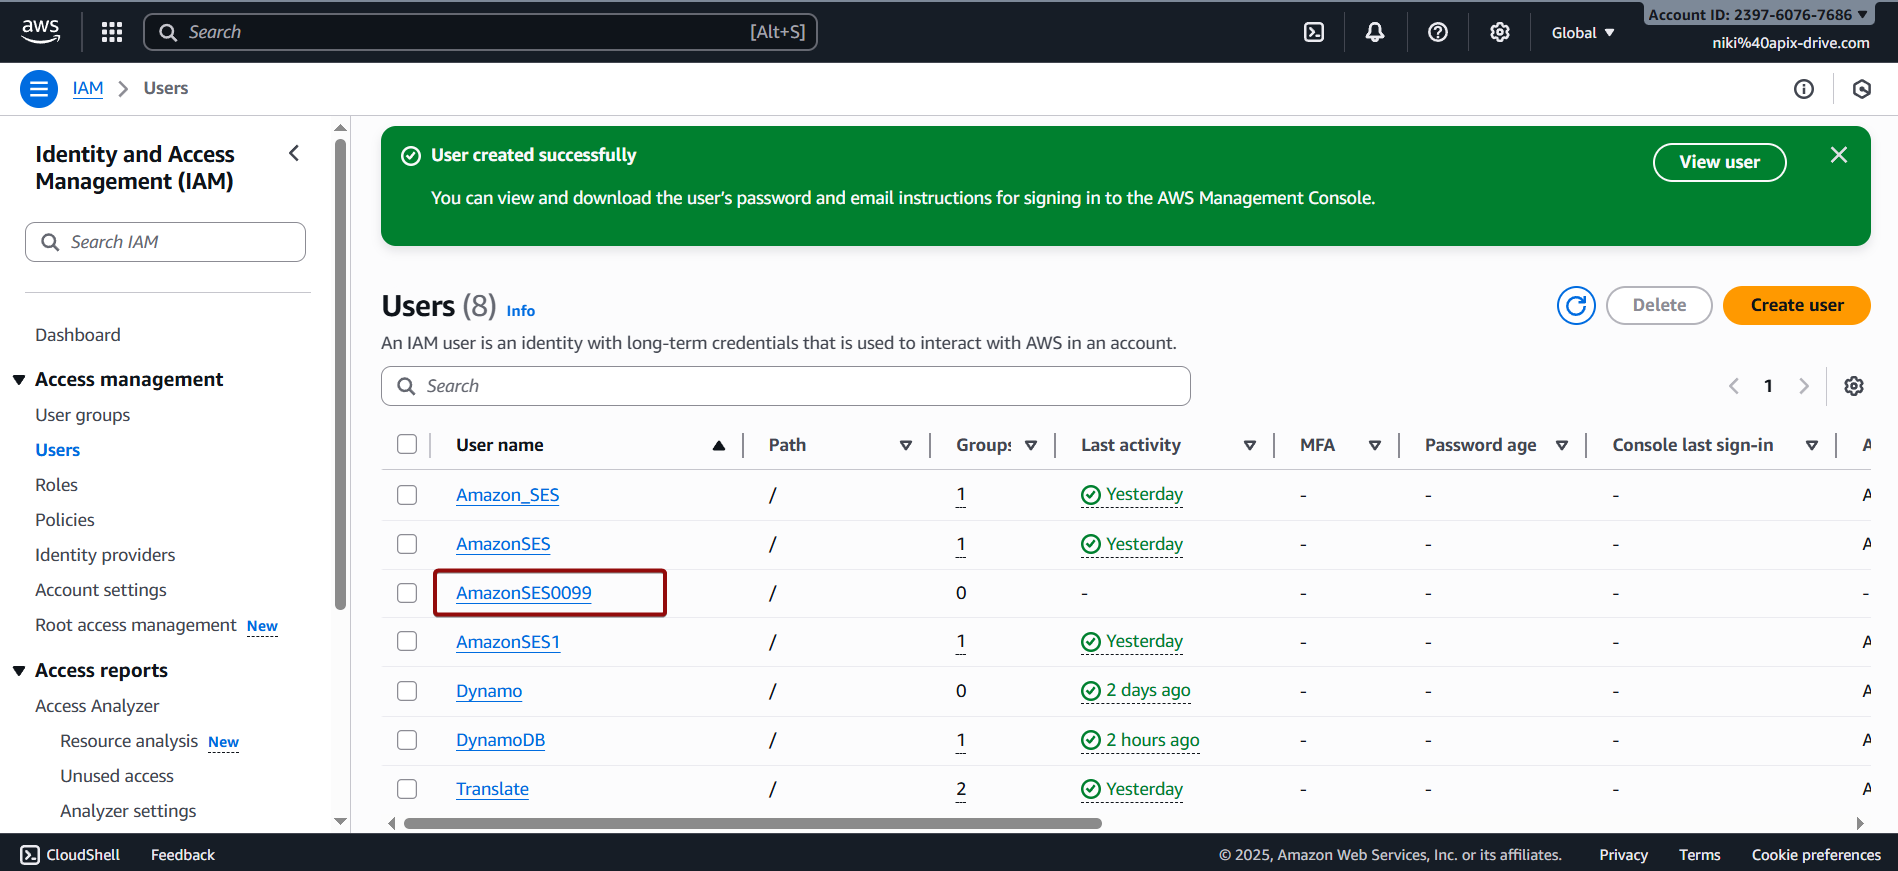This screenshot has width=1898, height=871.
Task: Collapse the Access reports section
Action: (19, 671)
